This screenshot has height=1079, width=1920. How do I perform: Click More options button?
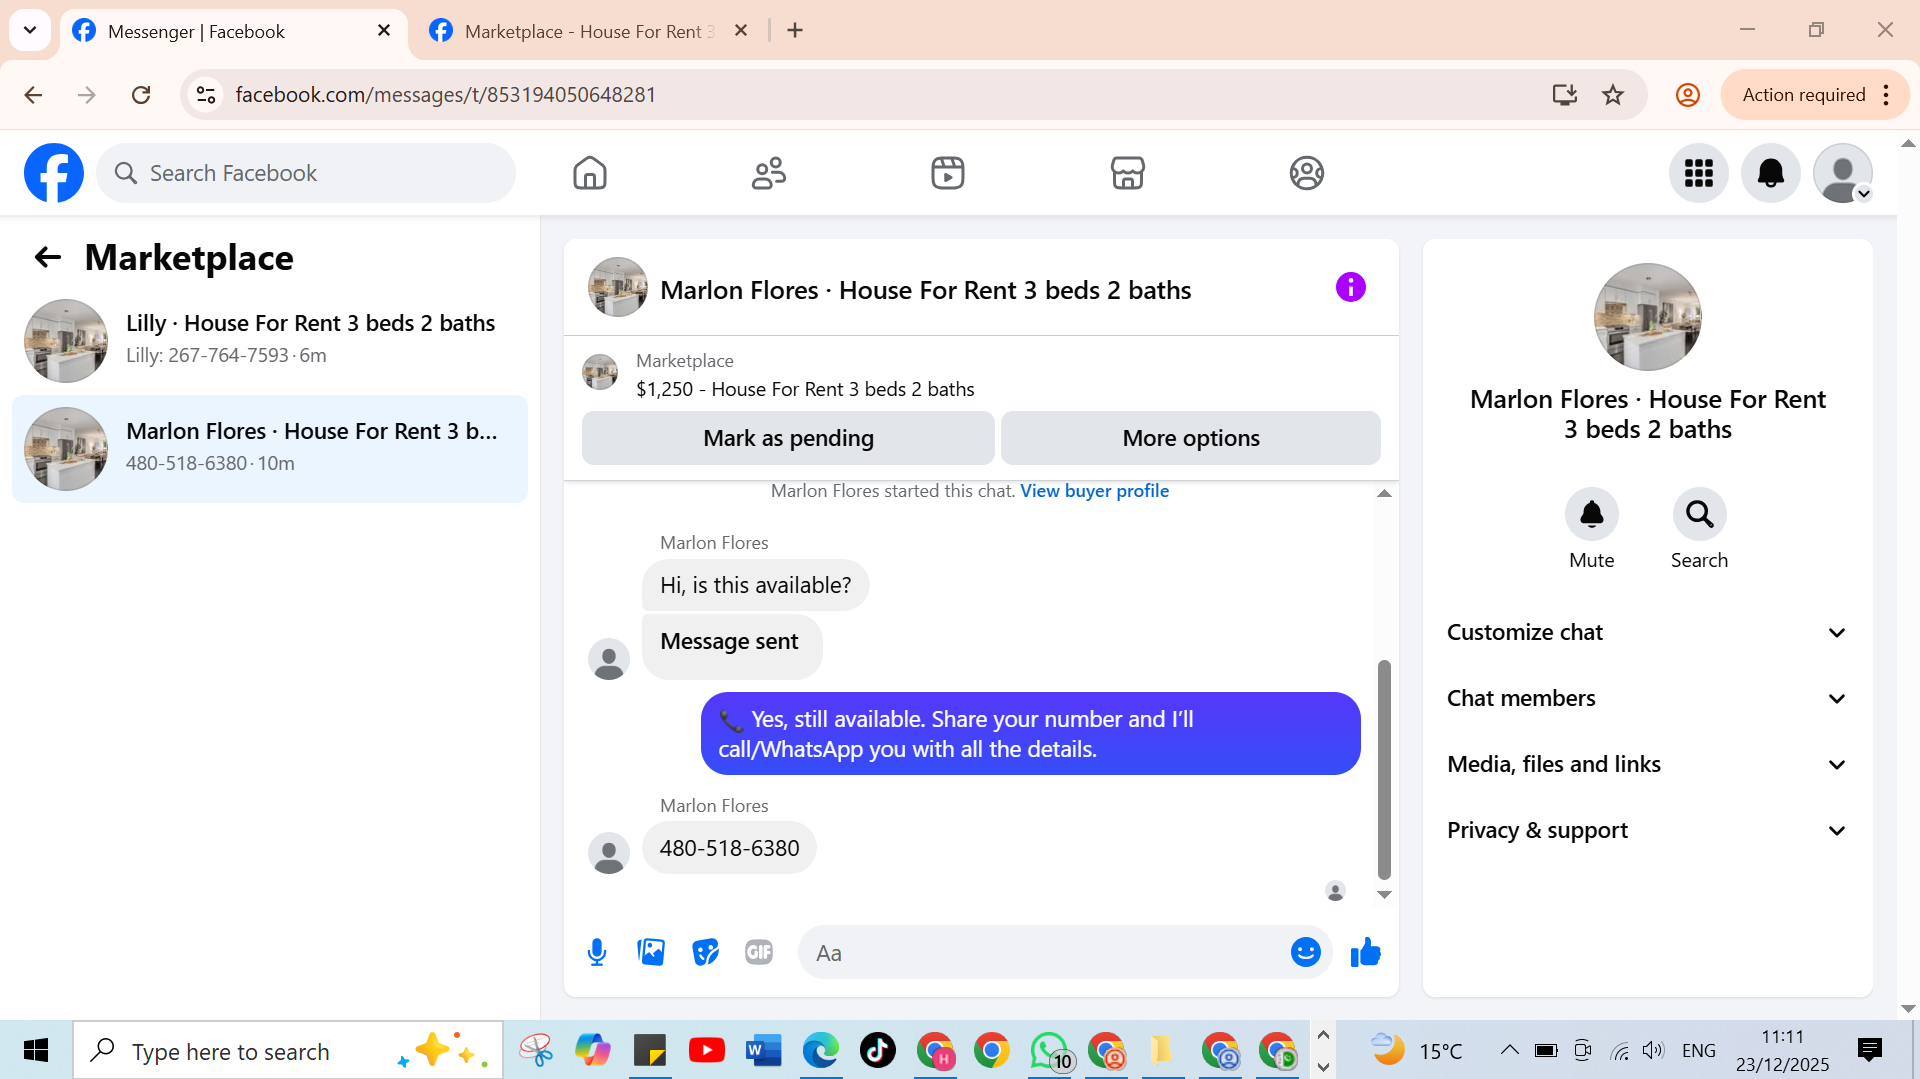1191,438
